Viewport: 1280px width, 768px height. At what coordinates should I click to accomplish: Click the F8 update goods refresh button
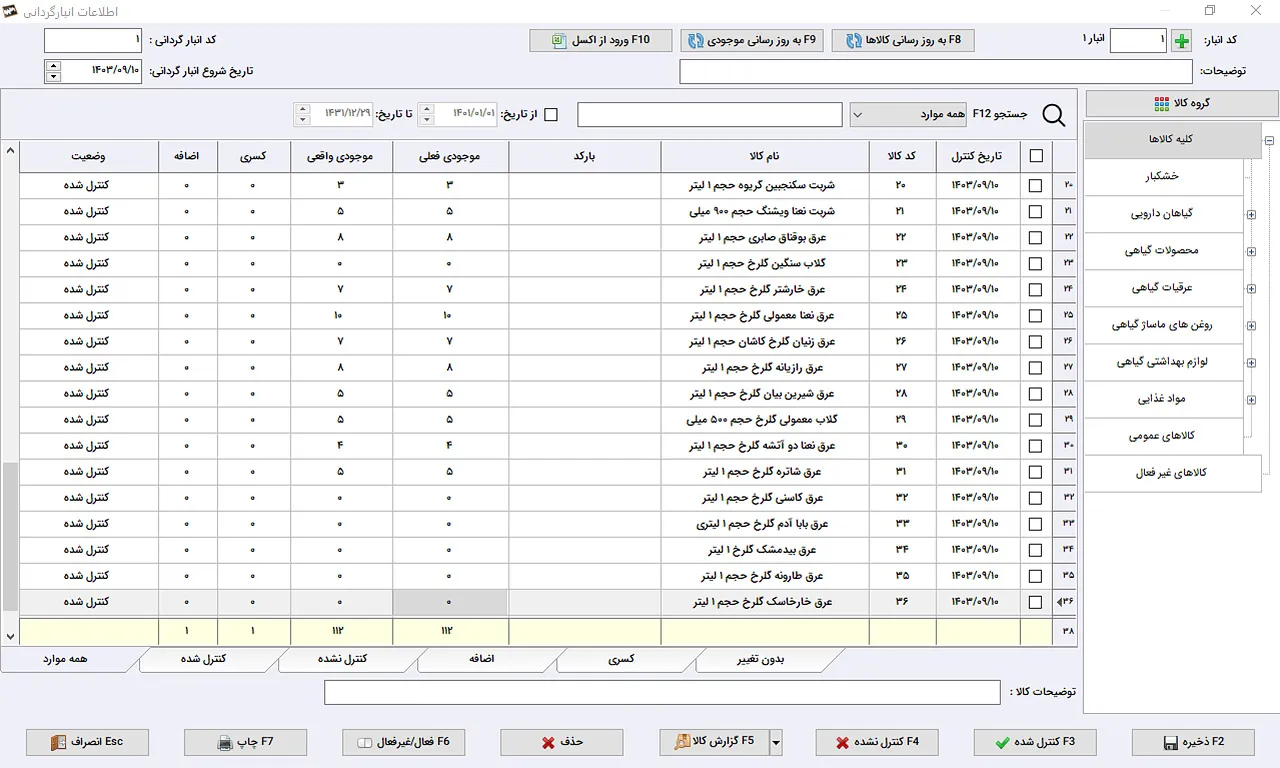(x=903, y=41)
